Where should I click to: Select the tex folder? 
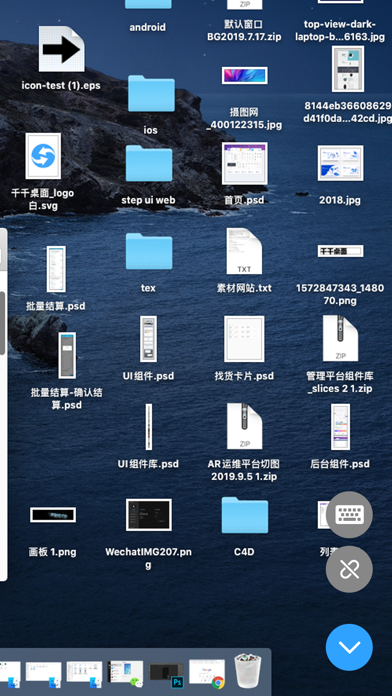tap(149, 251)
